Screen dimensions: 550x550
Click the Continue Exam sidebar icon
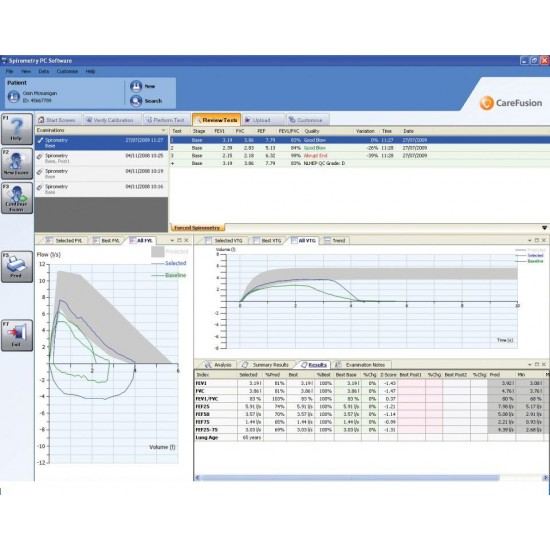click(16, 198)
